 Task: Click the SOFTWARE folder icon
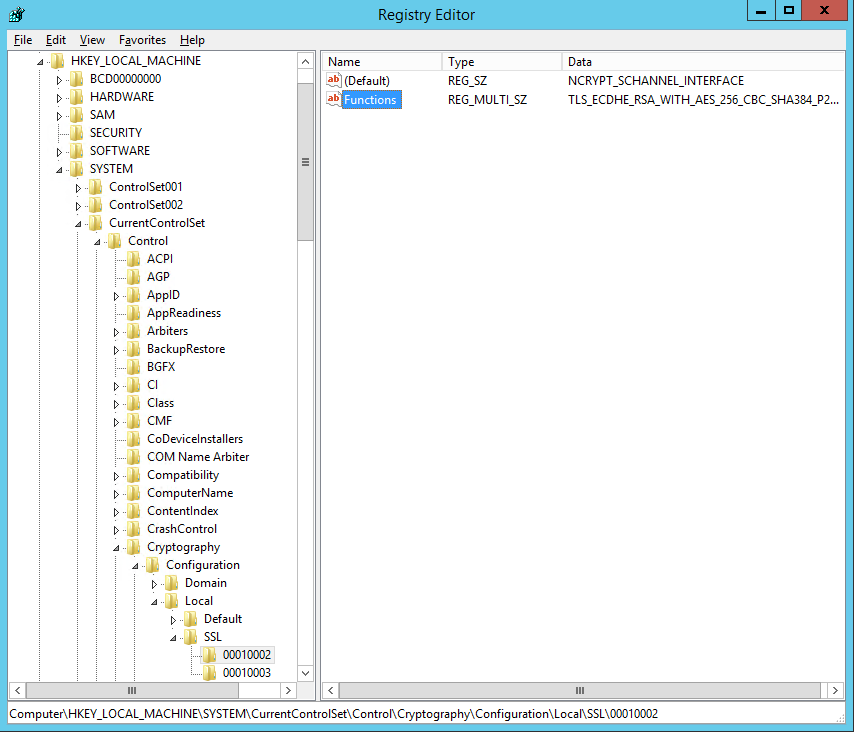[77, 150]
